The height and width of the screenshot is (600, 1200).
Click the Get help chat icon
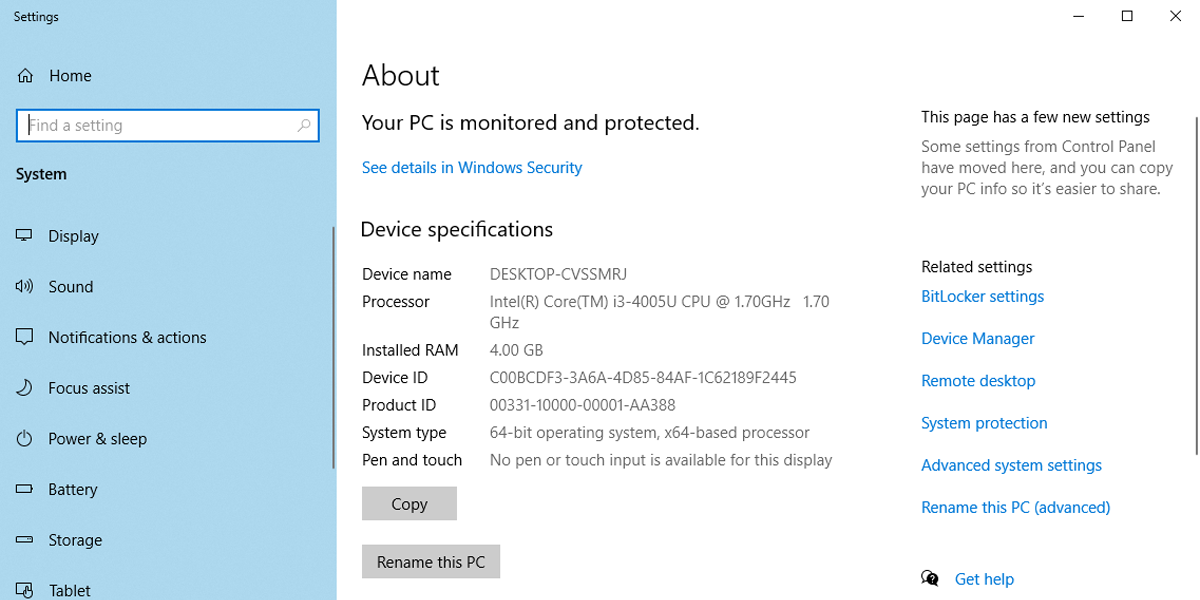click(930, 578)
